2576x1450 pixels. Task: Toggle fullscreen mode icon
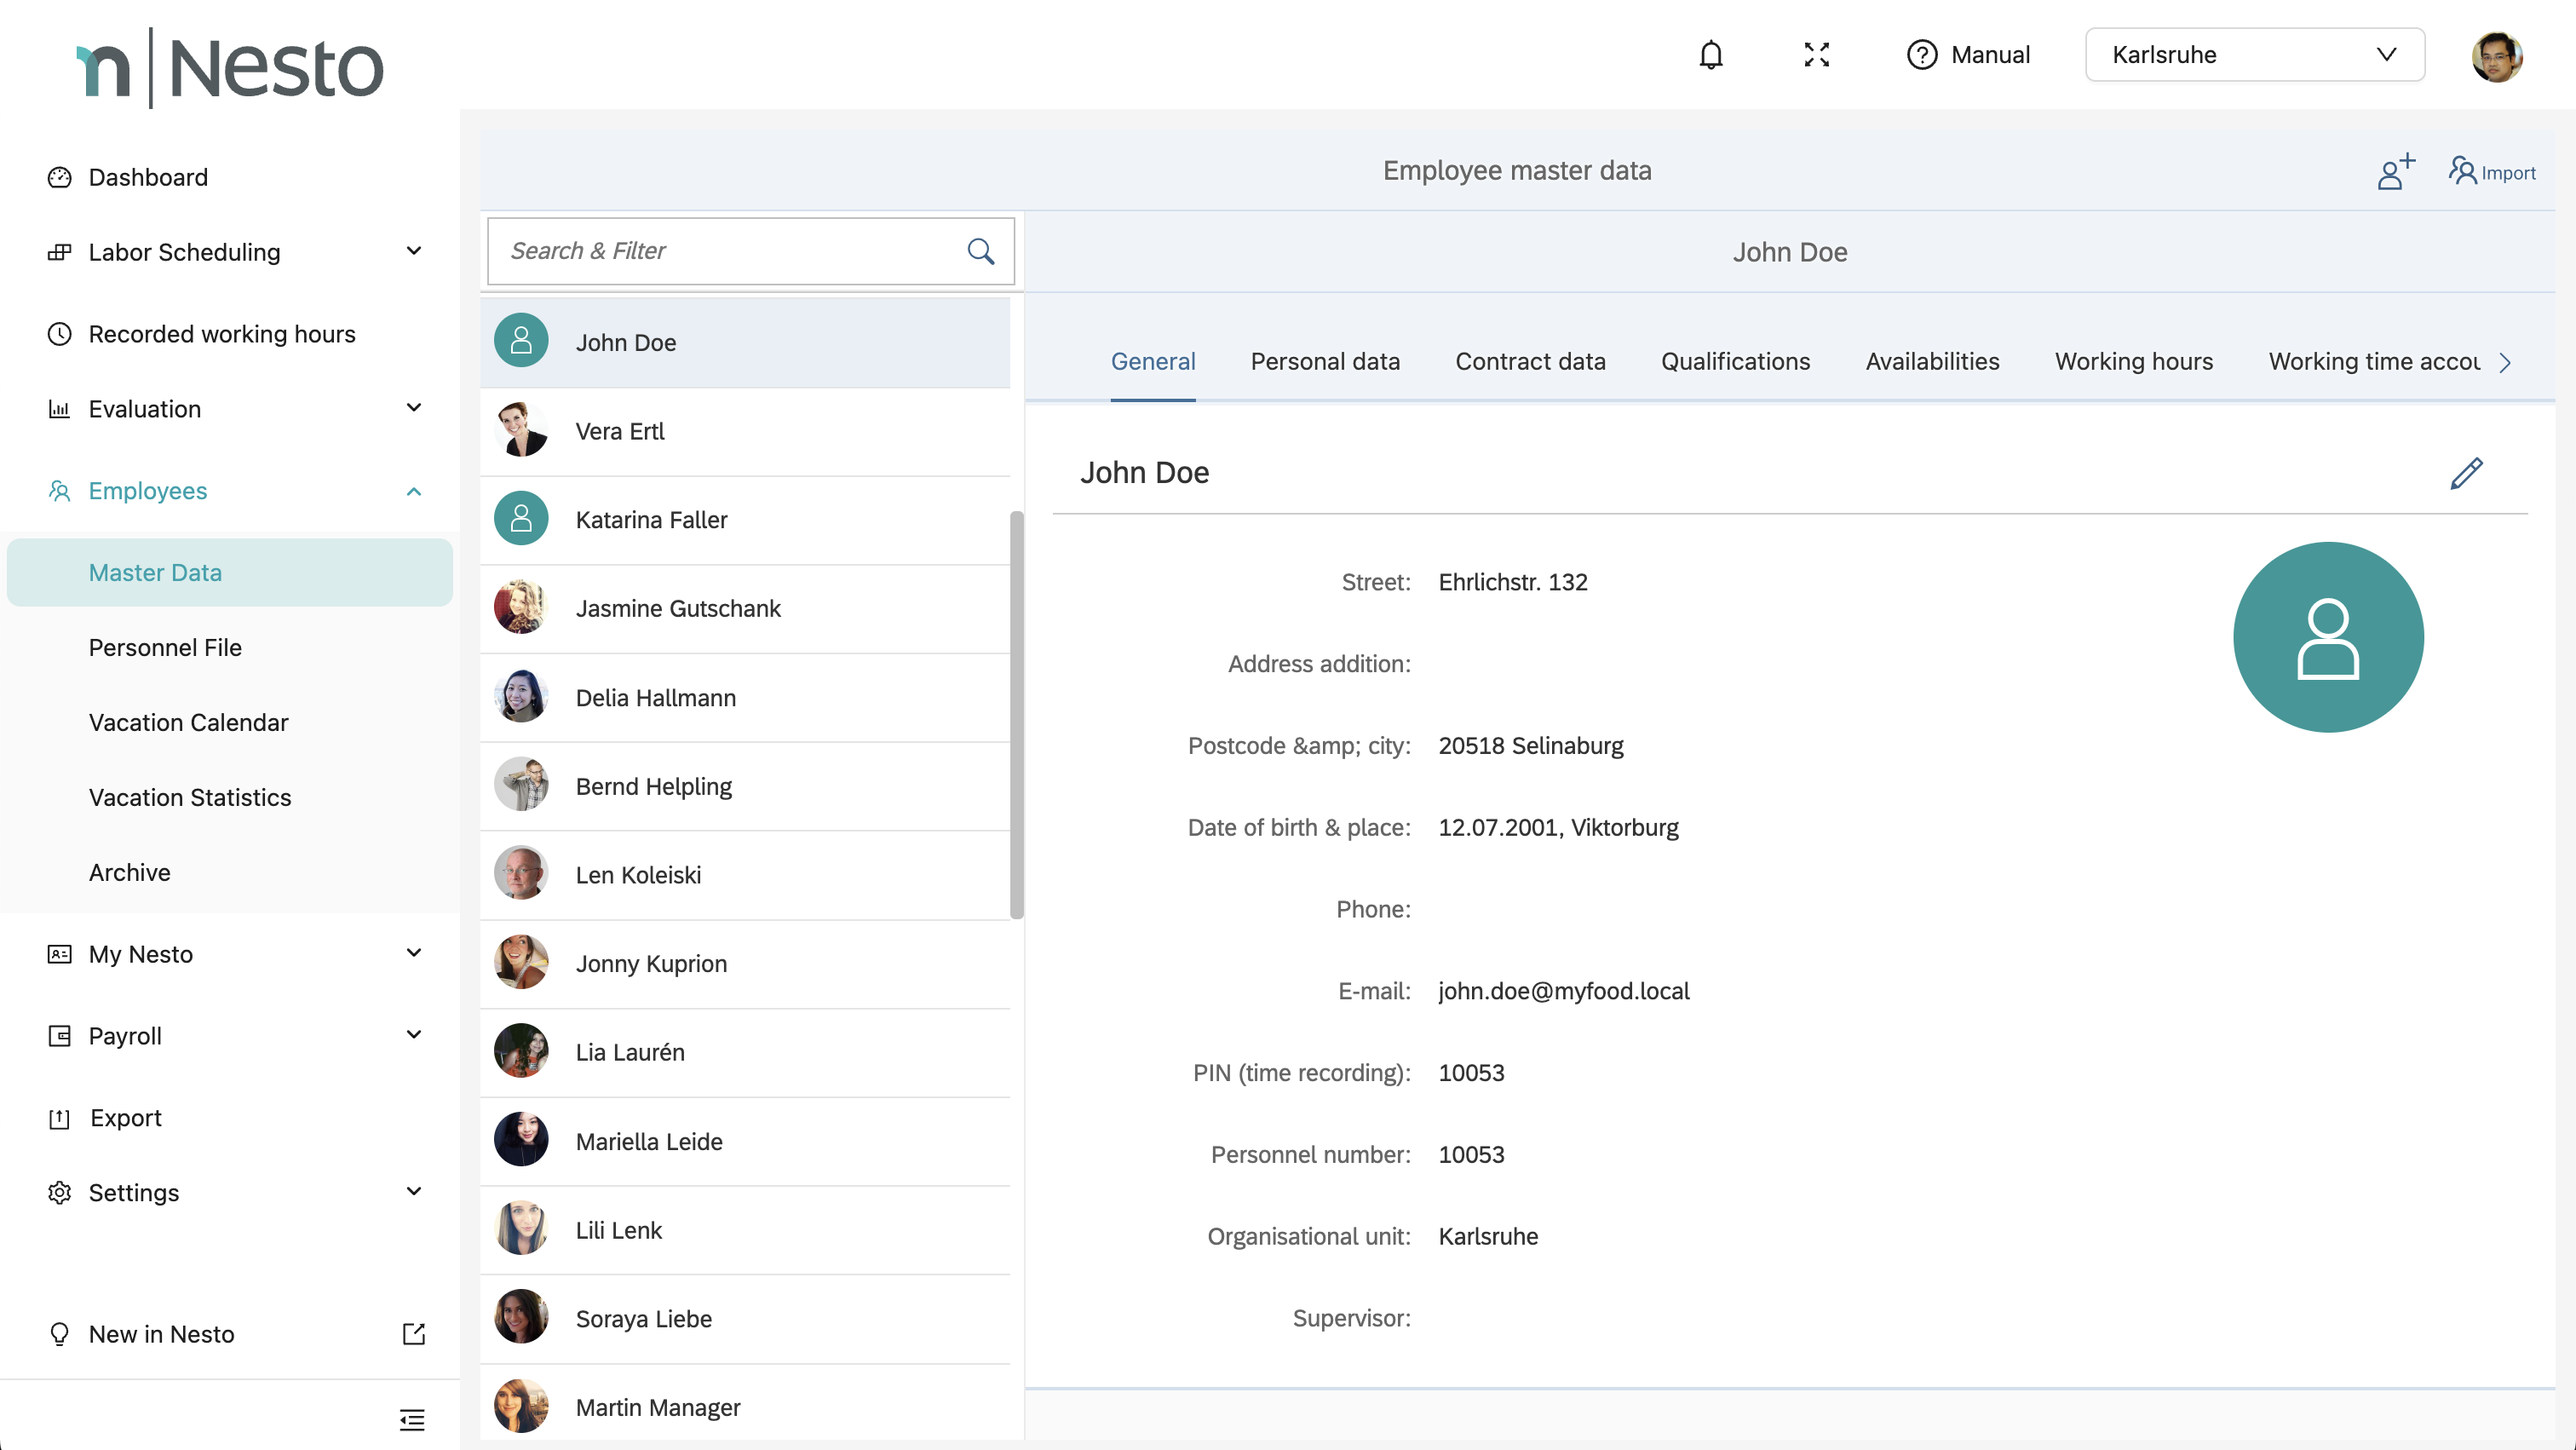[1816, 55]
